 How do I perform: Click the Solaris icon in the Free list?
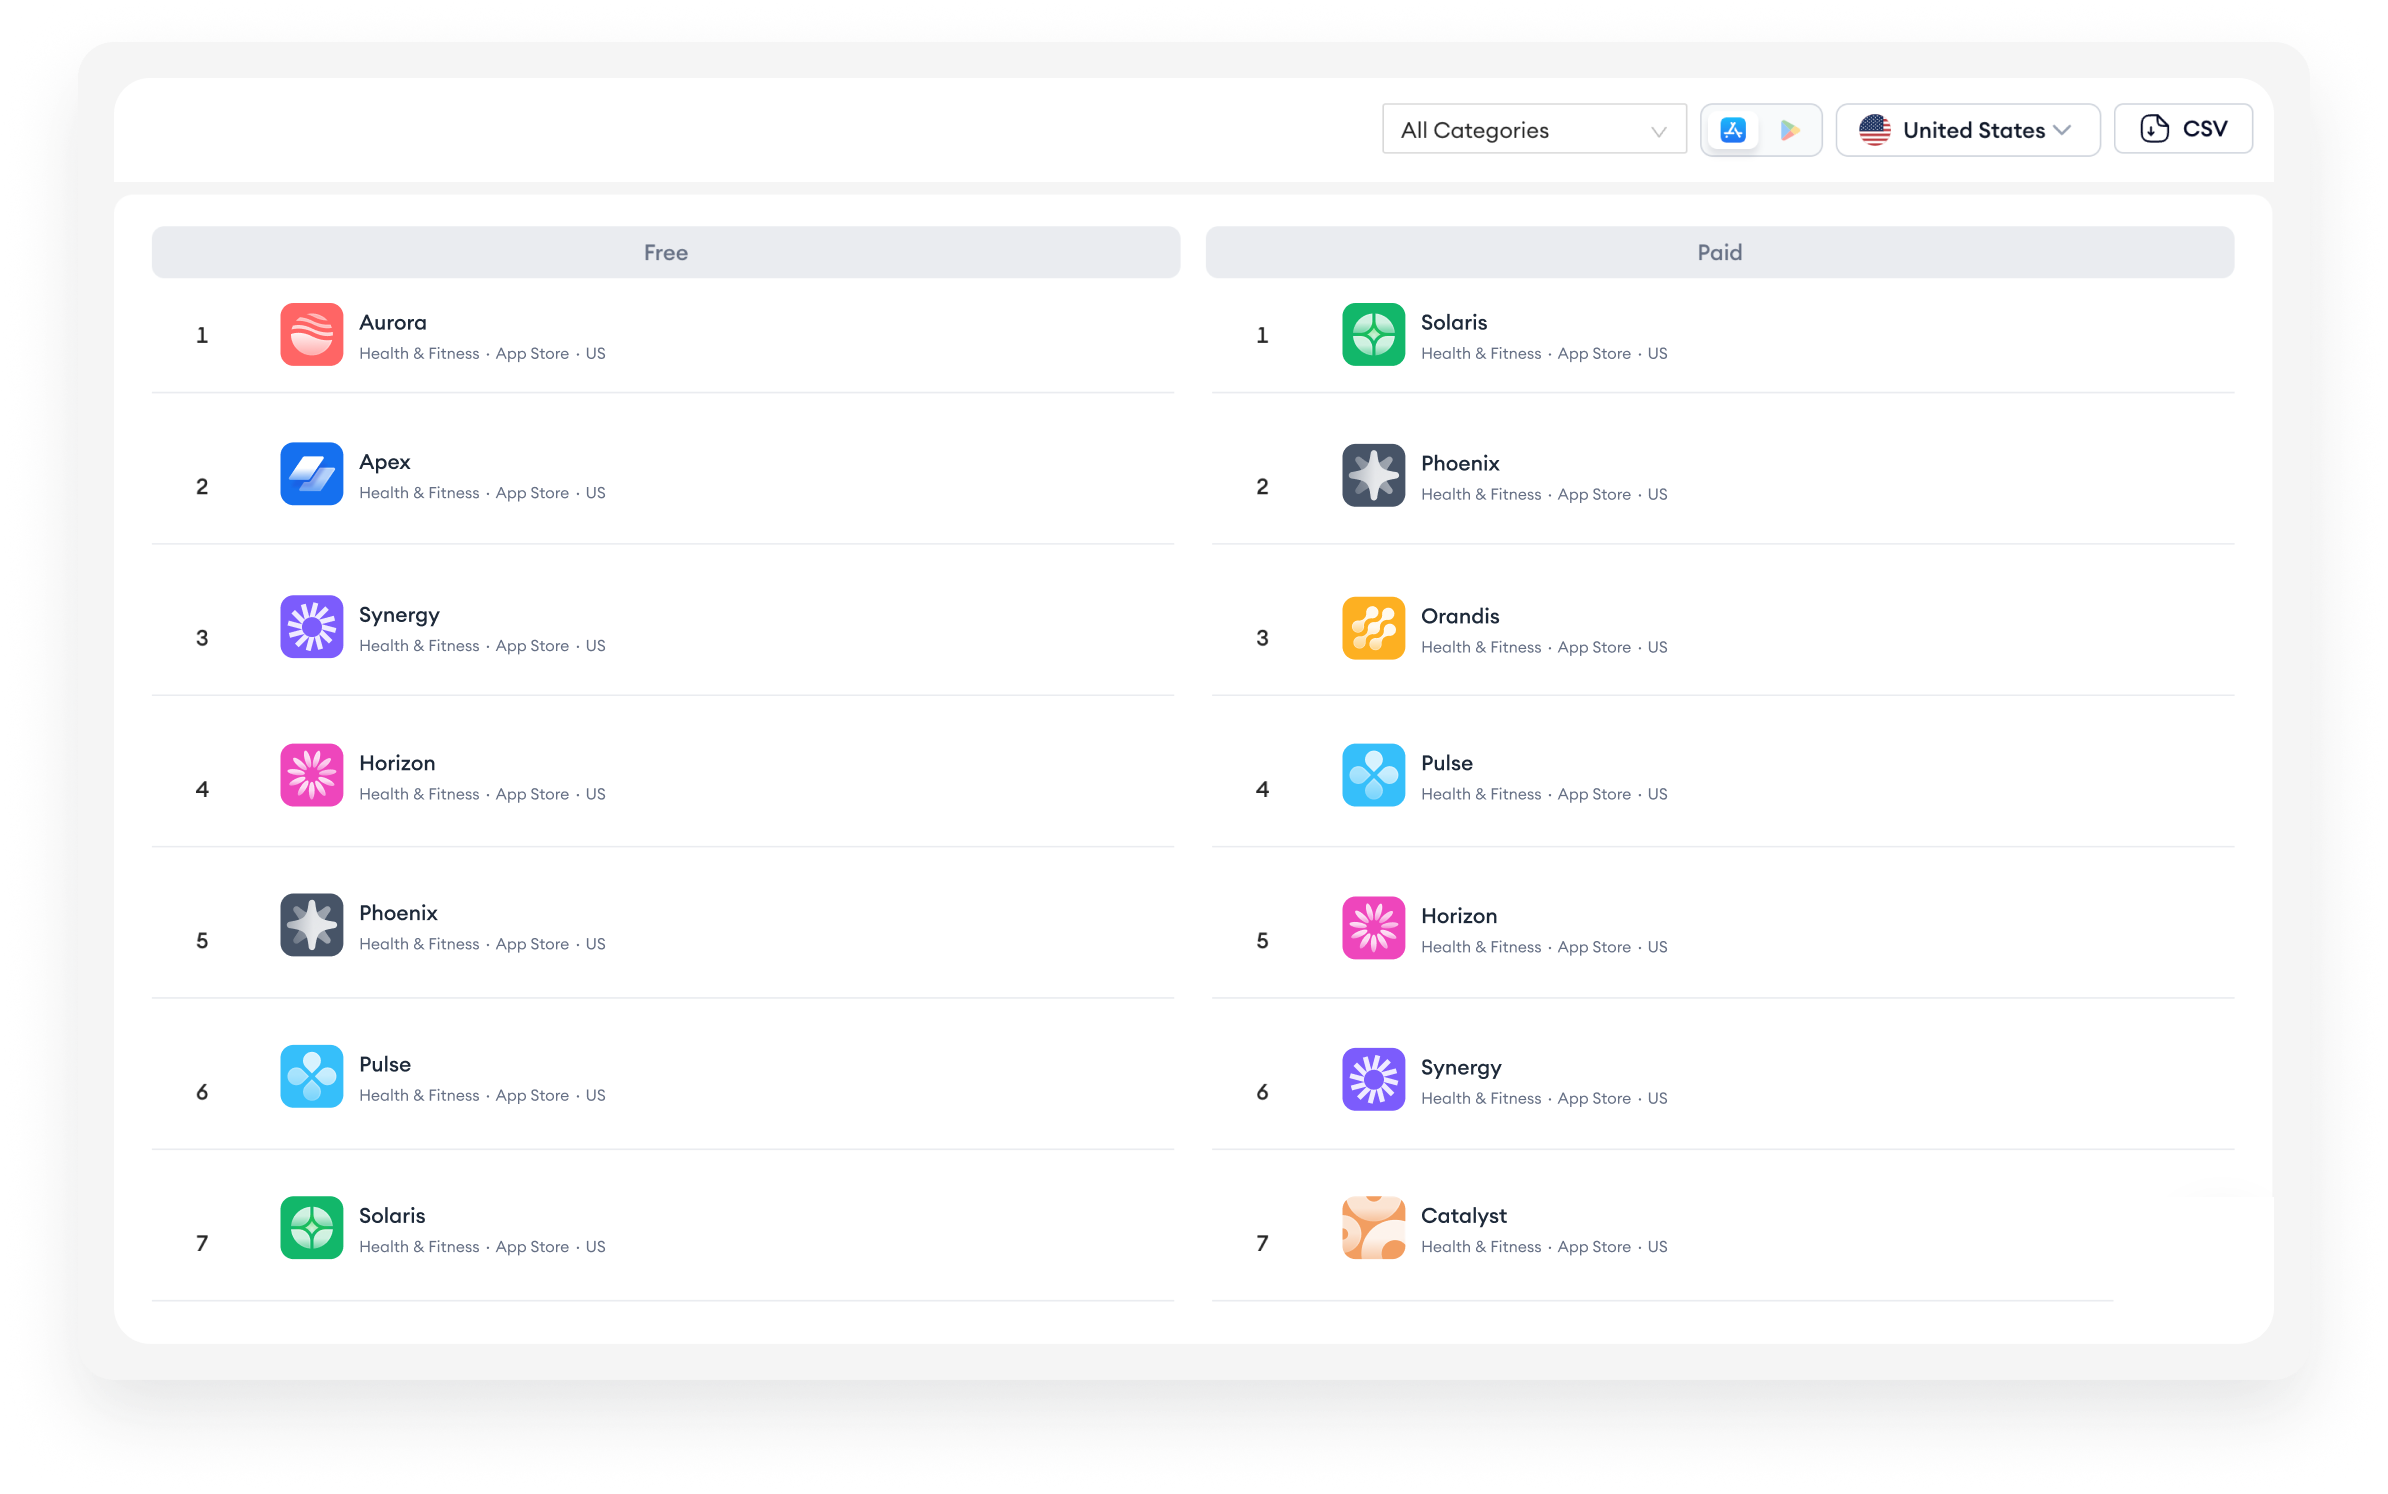(311, 1228)
